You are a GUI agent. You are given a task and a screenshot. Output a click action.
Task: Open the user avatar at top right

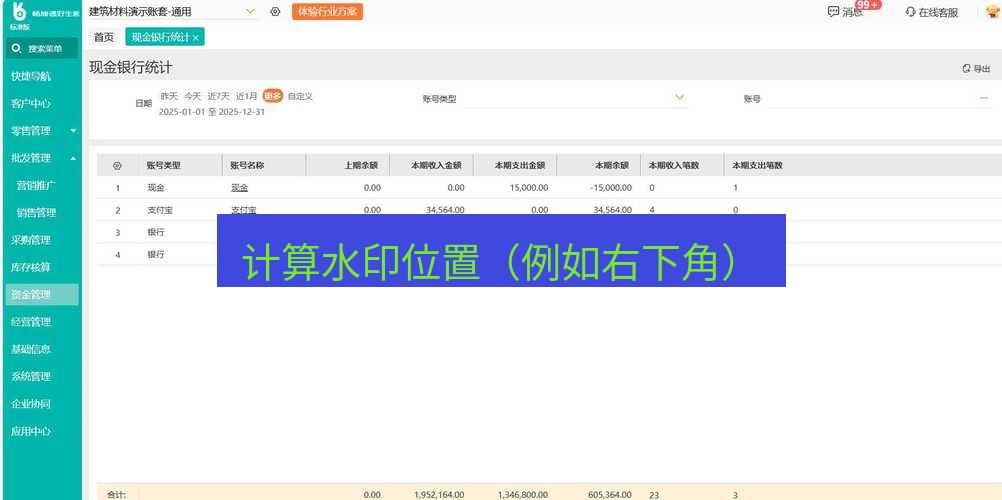click(x=992, y=12)
